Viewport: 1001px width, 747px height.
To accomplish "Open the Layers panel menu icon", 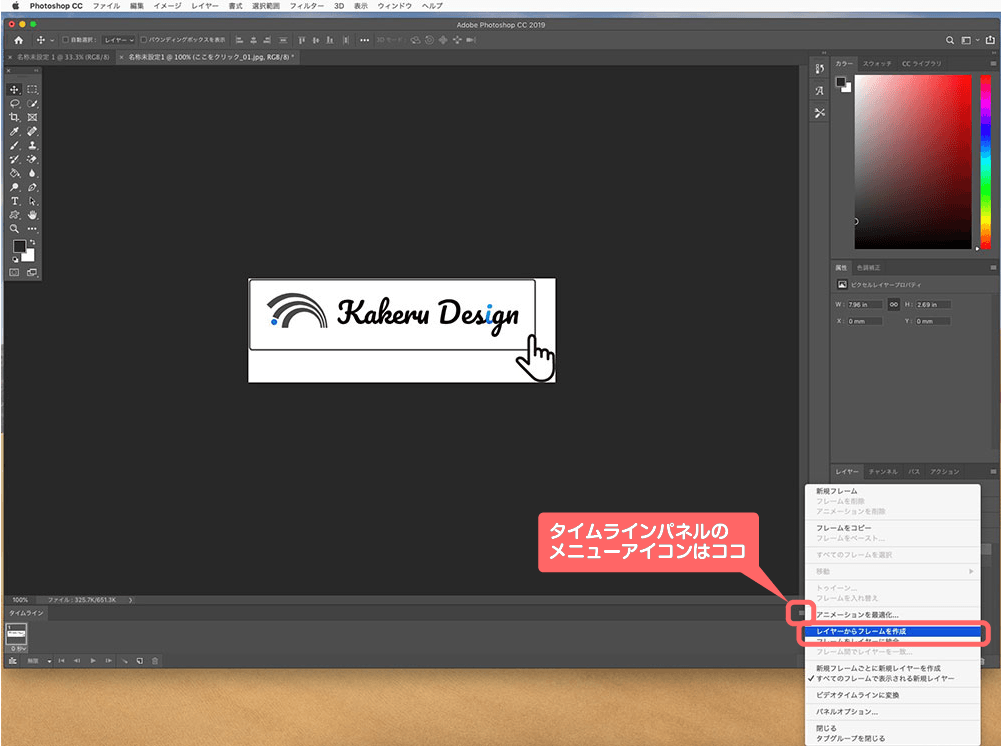I will coord(993,472).
